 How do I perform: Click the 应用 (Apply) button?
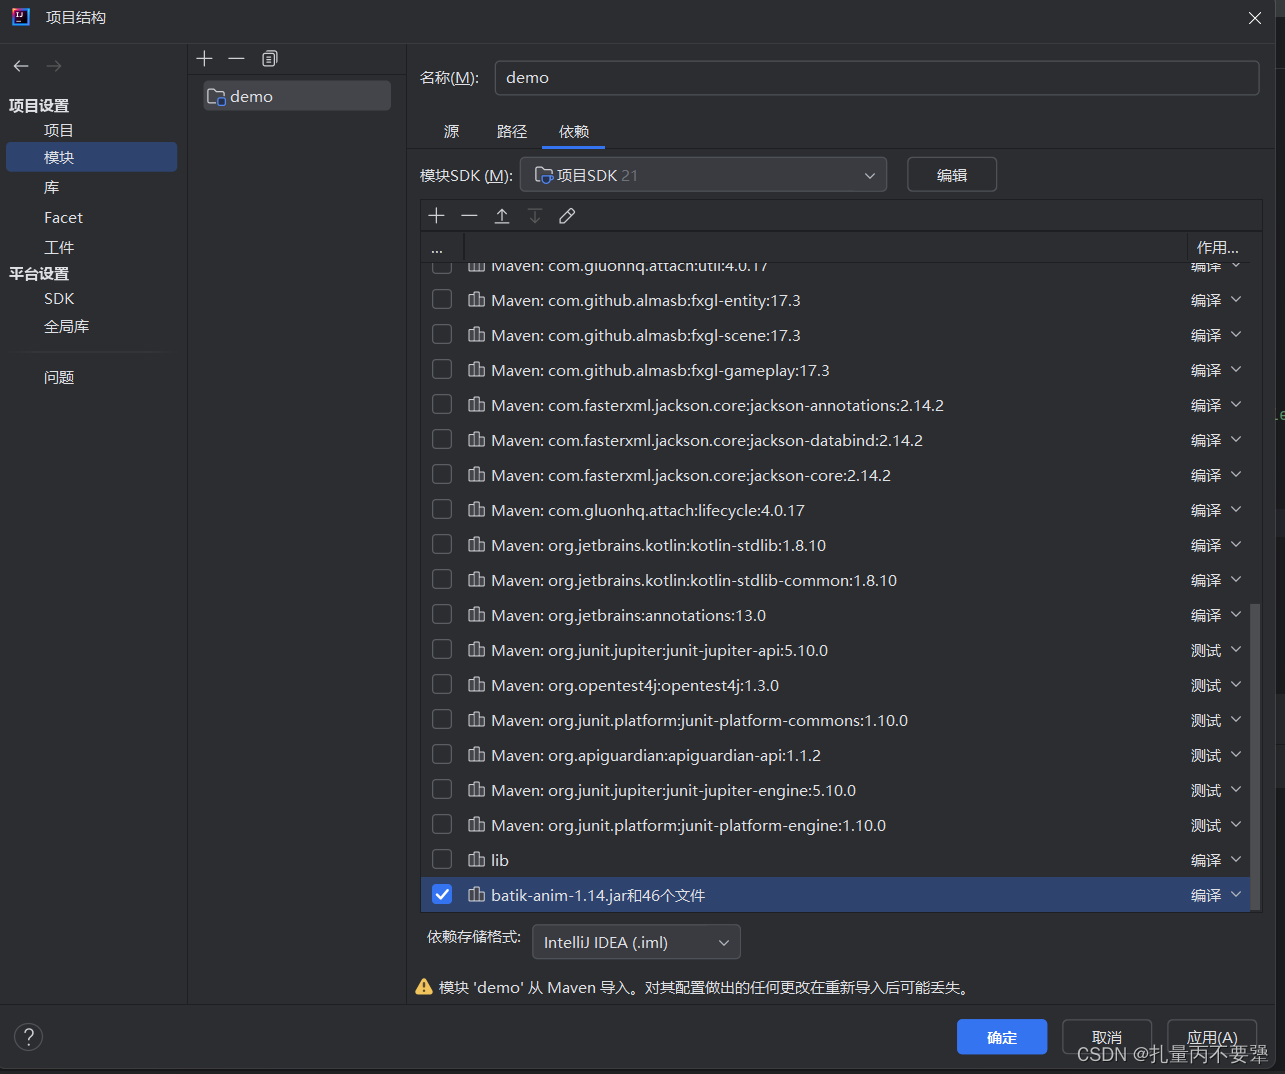tap(1212, 1037)
